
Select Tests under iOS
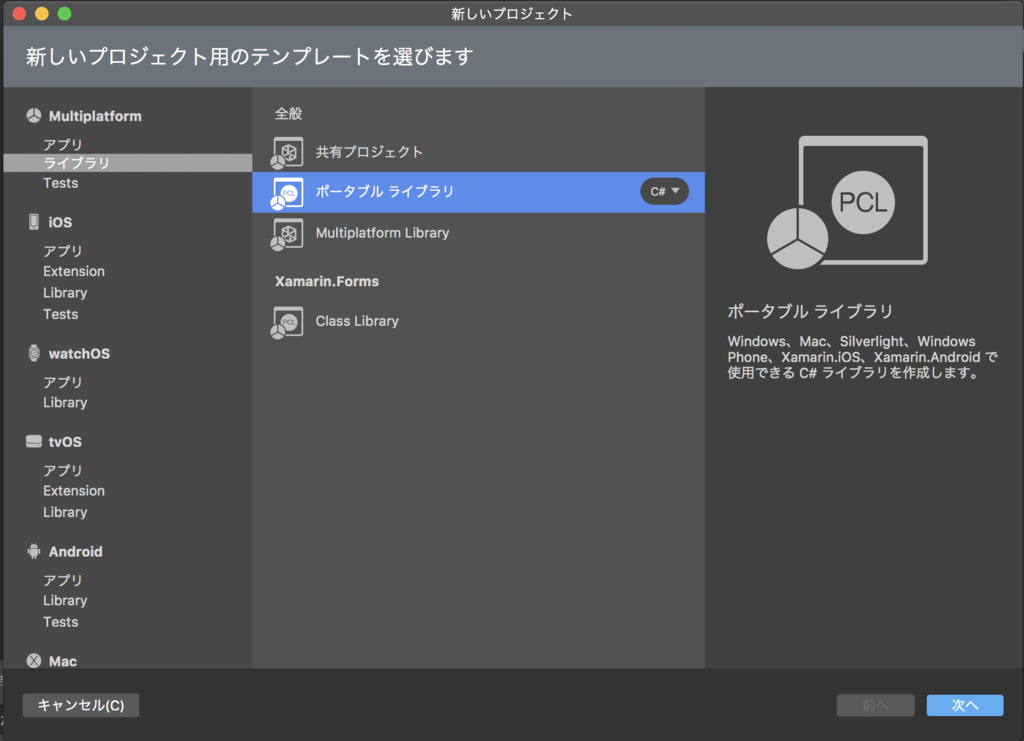click(61, 314)
